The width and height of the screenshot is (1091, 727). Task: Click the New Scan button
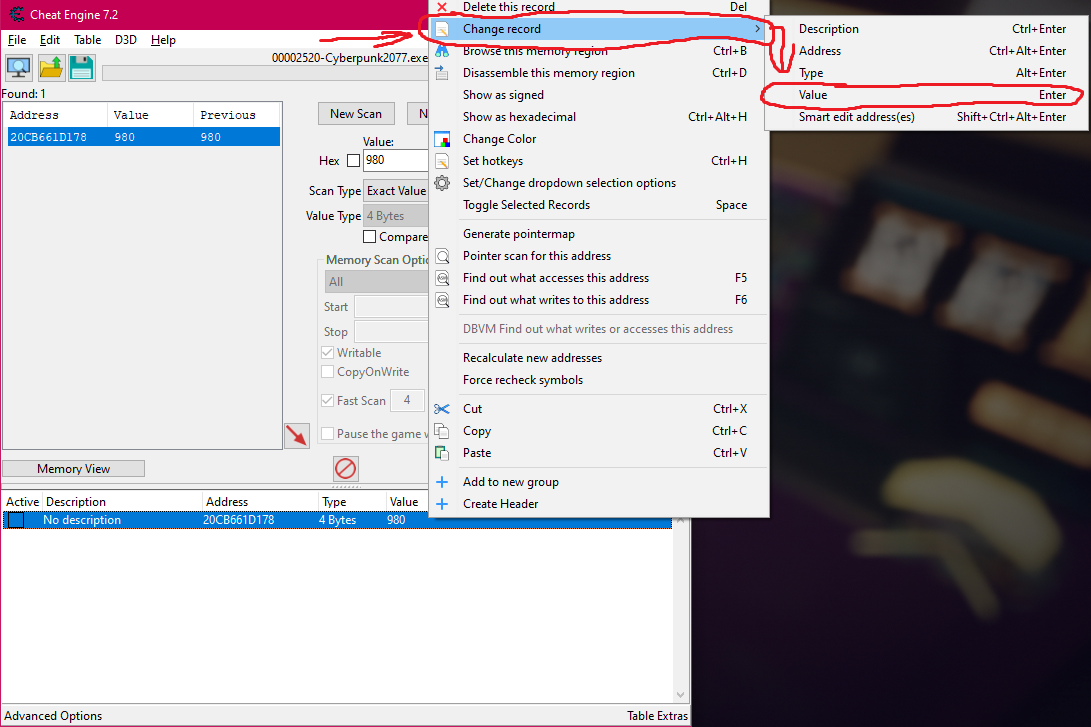point(356,113)
